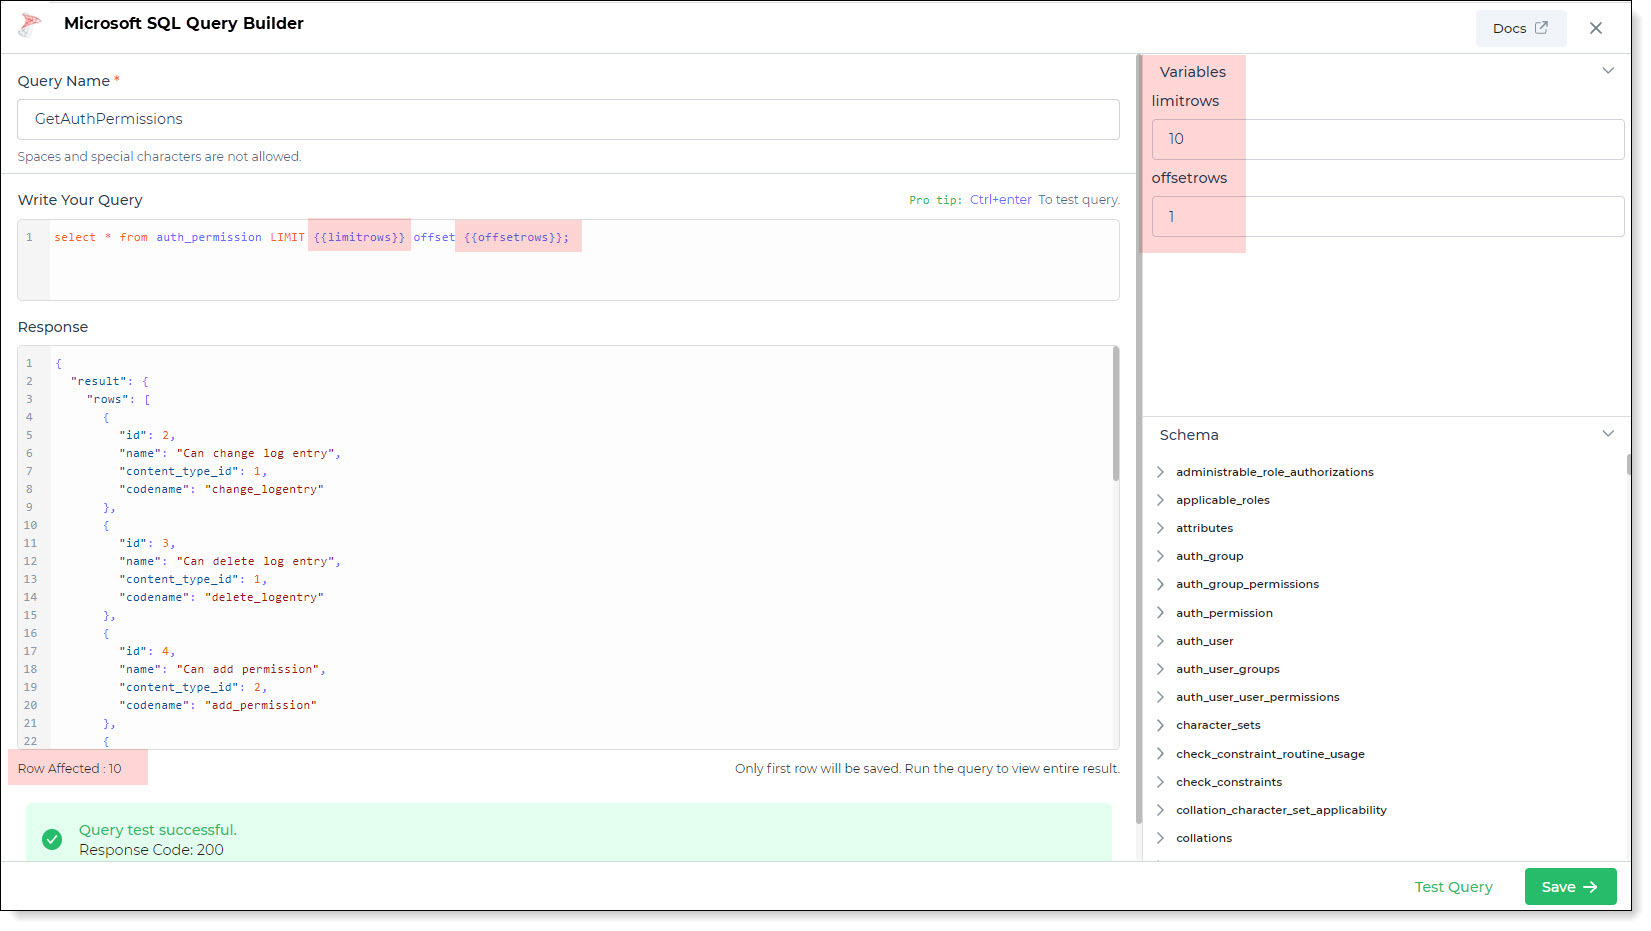Click the Row Affected : 10 text
Image resolution: width=1651 pixels, height=931 pixels.
coord(69,768)
